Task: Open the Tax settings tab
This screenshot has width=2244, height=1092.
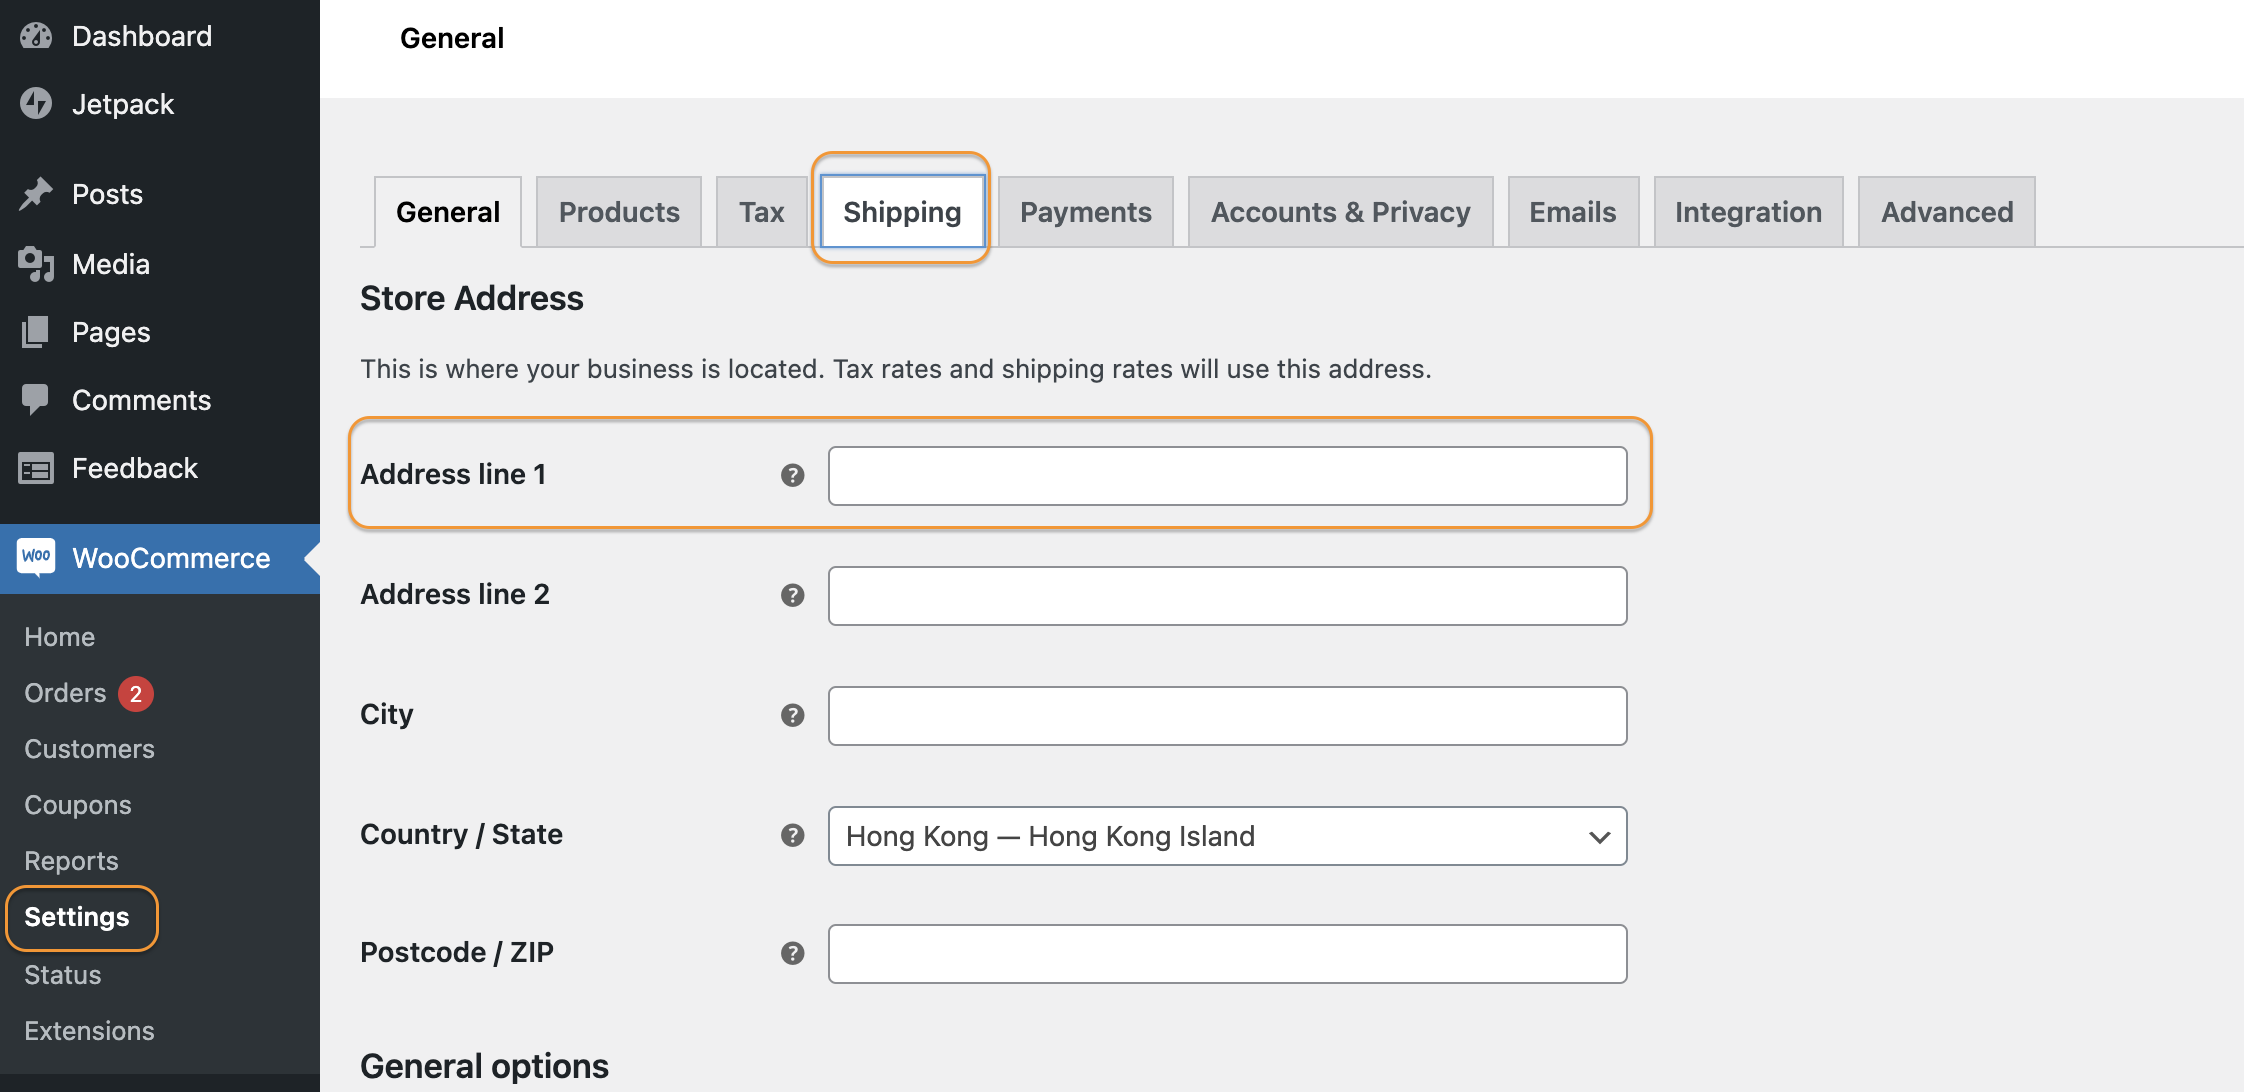Action: pyautogui.click(x=762, y=212)
